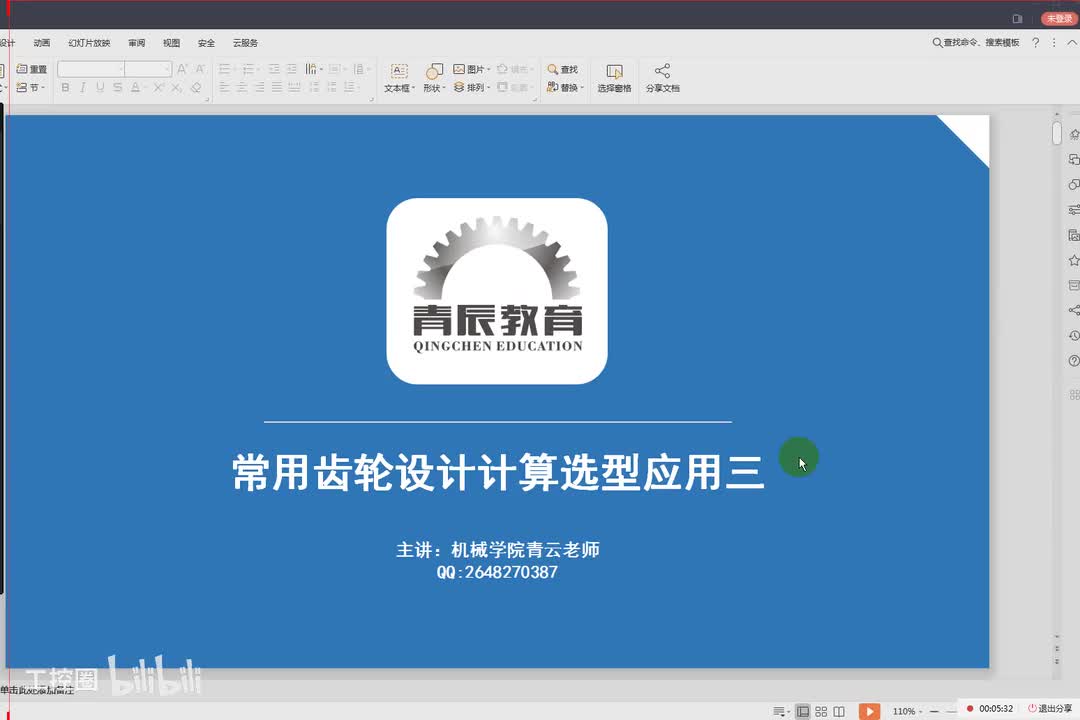Viewport: 1080px width, 720px height.
Task: Open the picture (图片) dropdown arrow
Action: pos(488,69)
